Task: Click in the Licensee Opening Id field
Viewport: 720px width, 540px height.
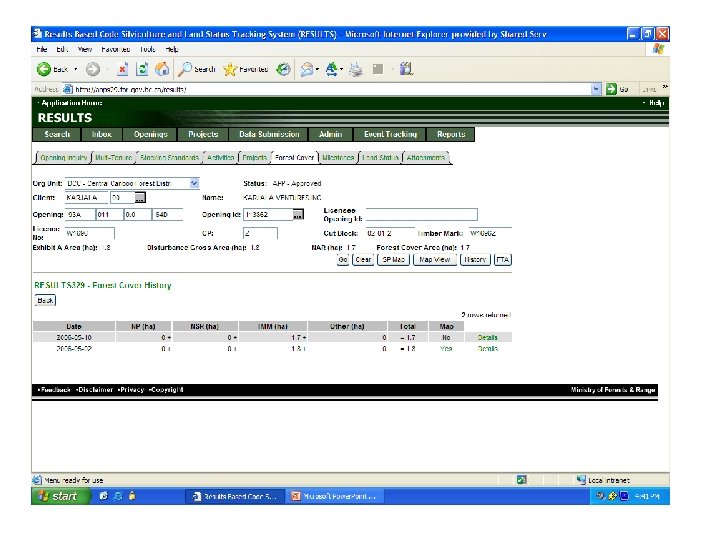Action: pos(422,214)
